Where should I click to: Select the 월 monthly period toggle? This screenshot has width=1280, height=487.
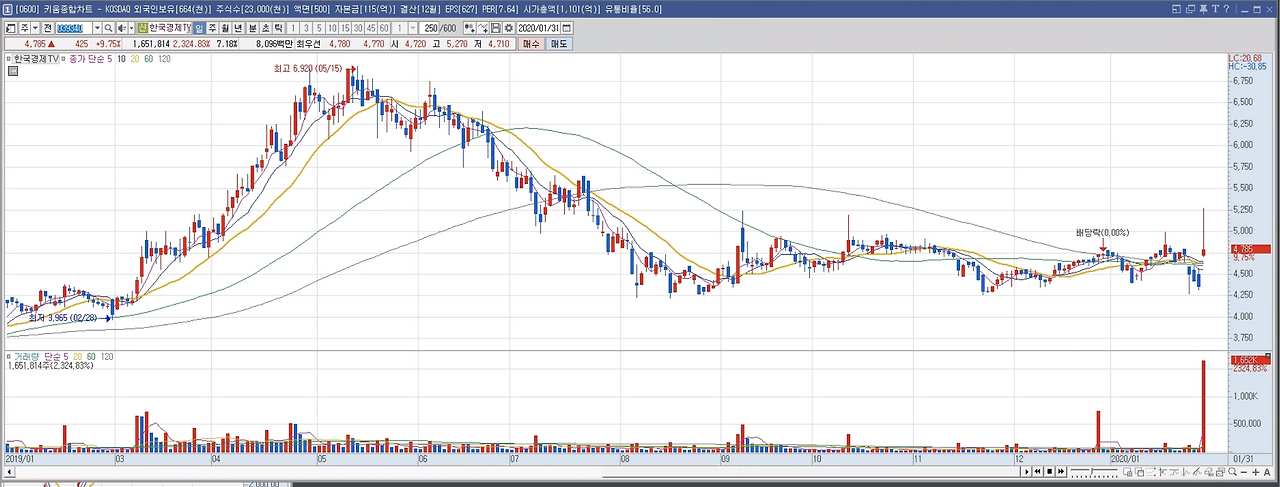225,28
